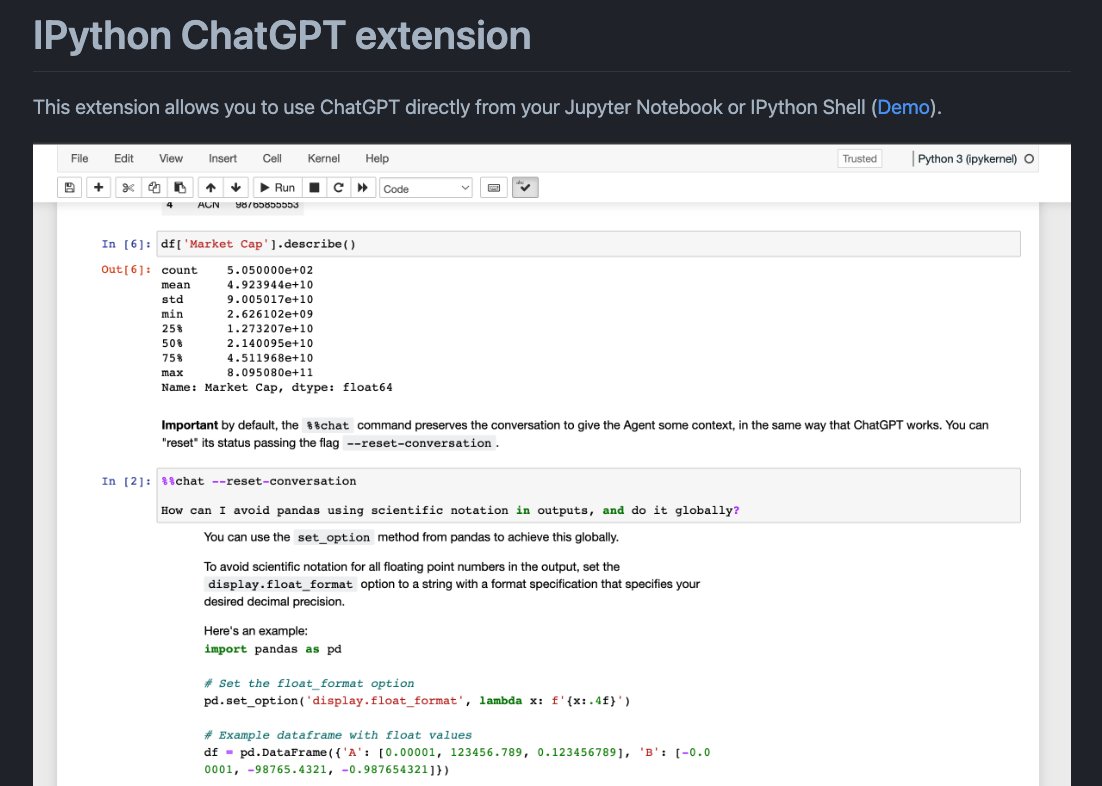Click the %%chat inline code in Important note

[328, 425]
